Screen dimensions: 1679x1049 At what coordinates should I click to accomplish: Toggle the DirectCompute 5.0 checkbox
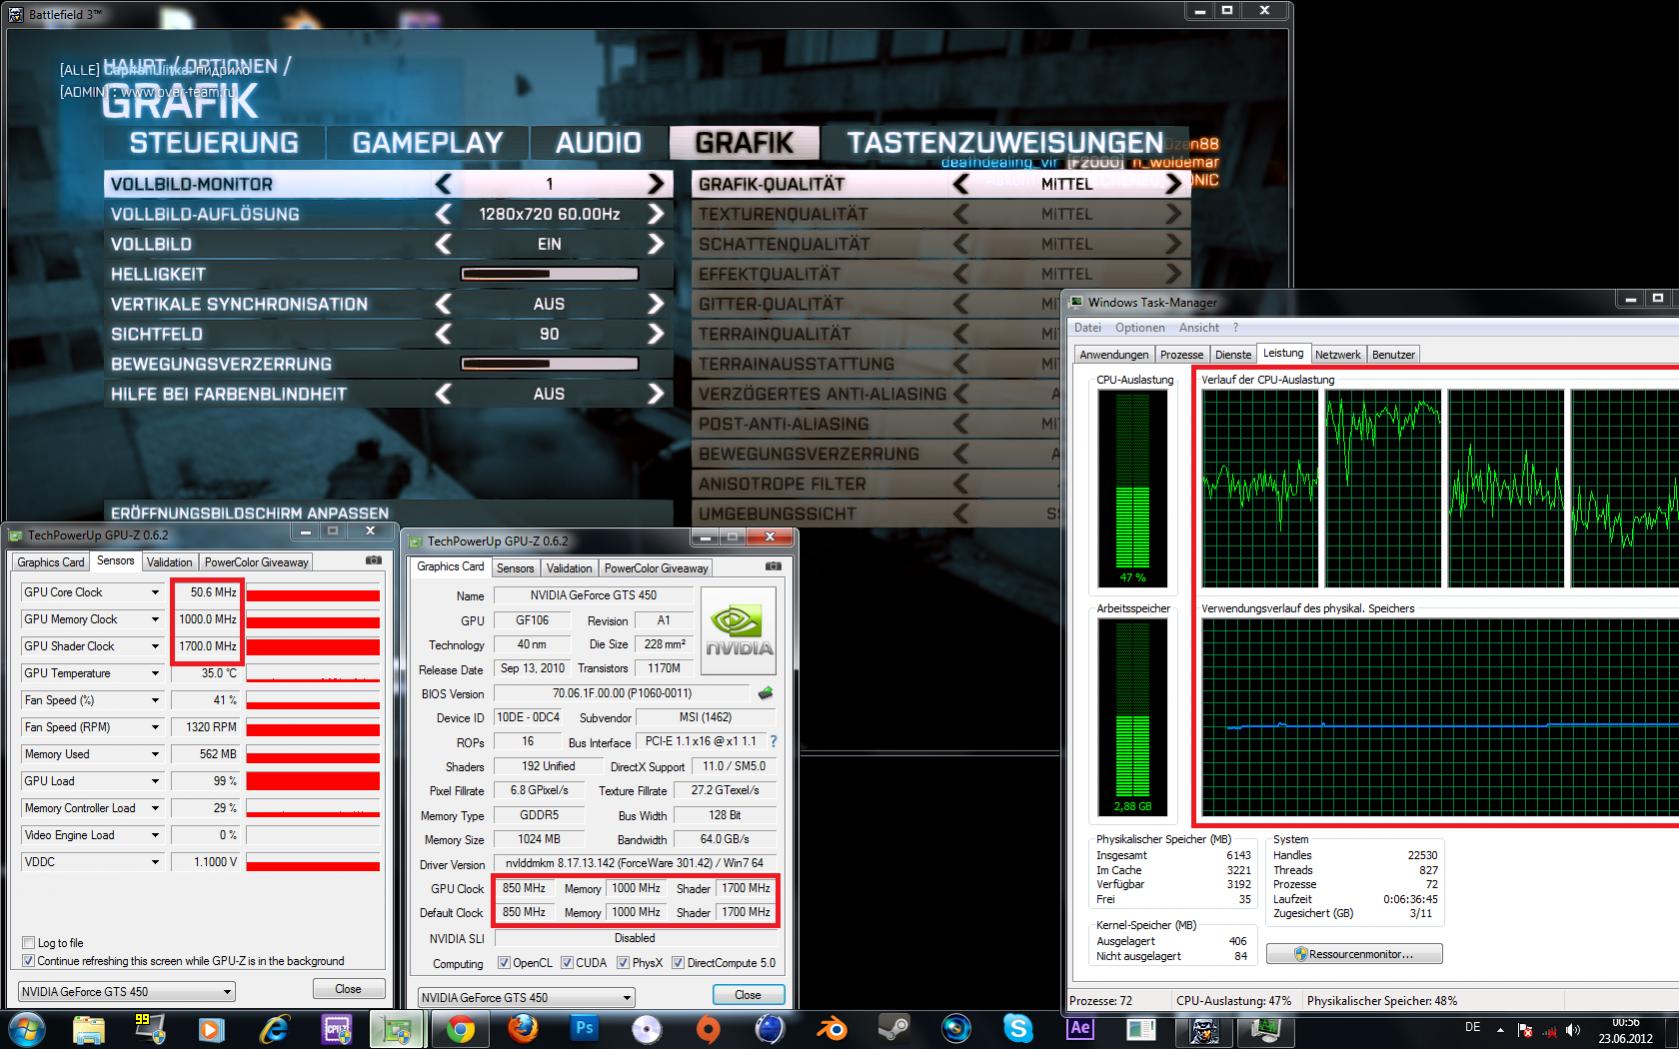(x=678, y=963)
